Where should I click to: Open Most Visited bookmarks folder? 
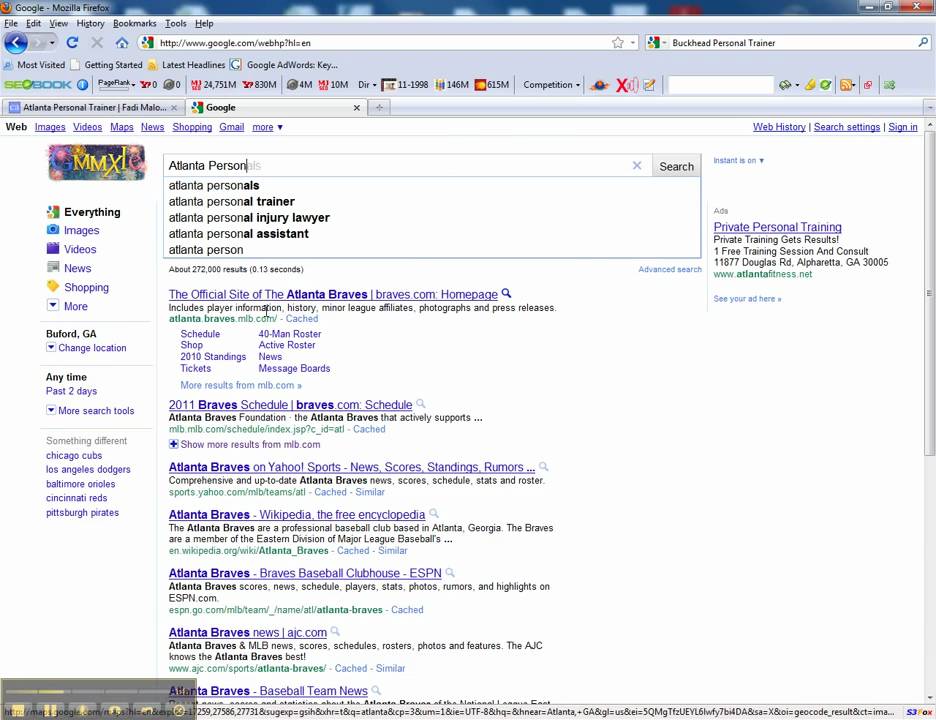pyautogui.click(x=34, y=64)
